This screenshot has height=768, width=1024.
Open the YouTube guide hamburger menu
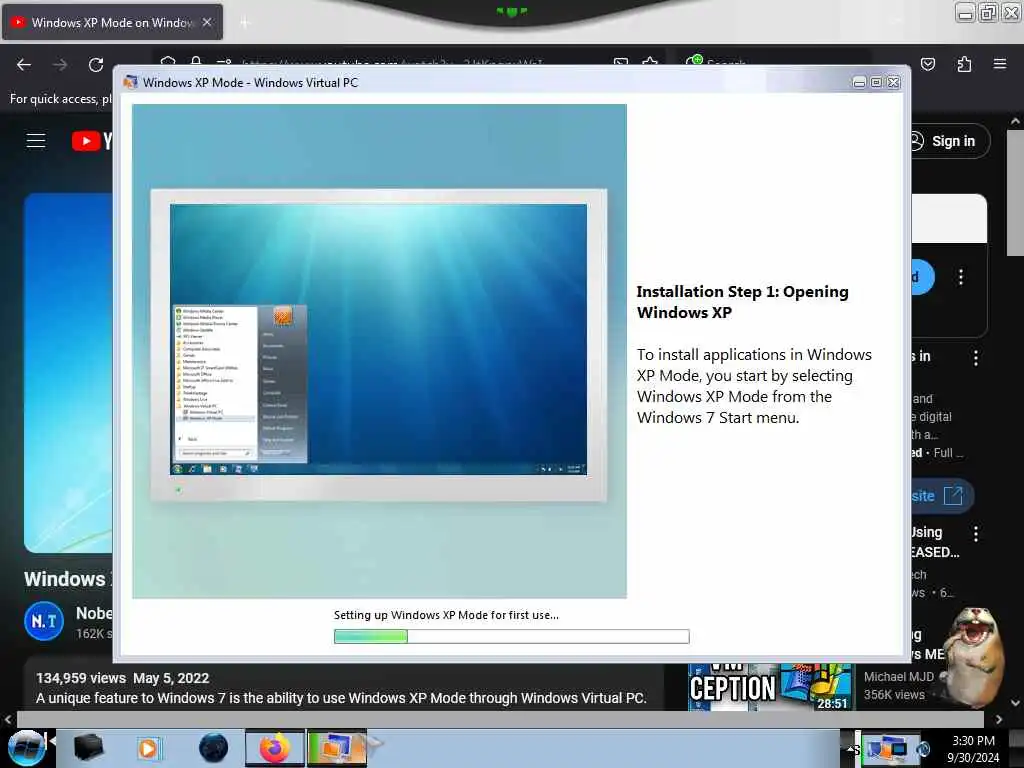36,141
